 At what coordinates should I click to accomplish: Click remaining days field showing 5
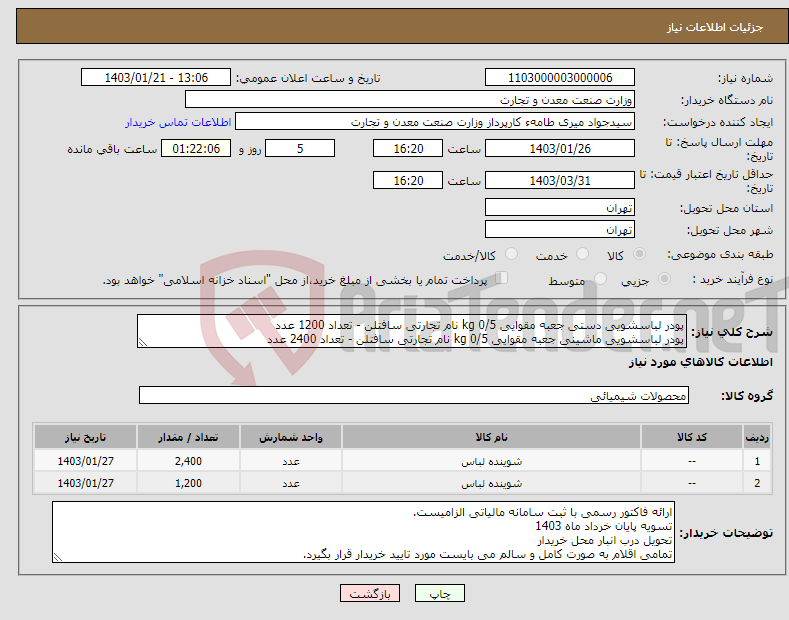[x=300, y=148]
